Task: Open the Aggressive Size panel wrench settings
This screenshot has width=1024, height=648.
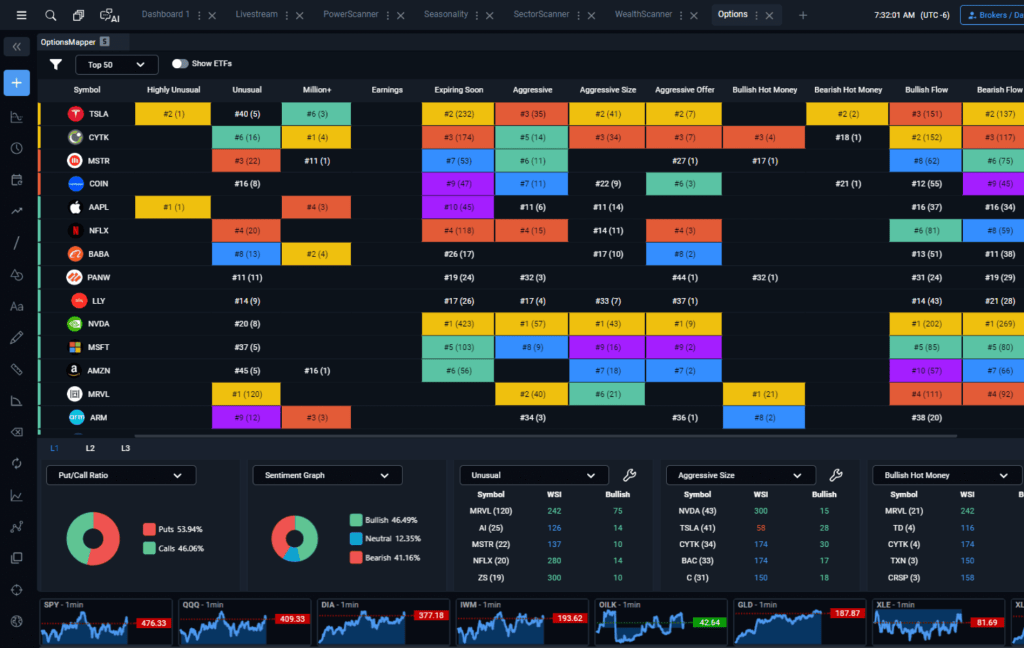Action: click(836, 475)
